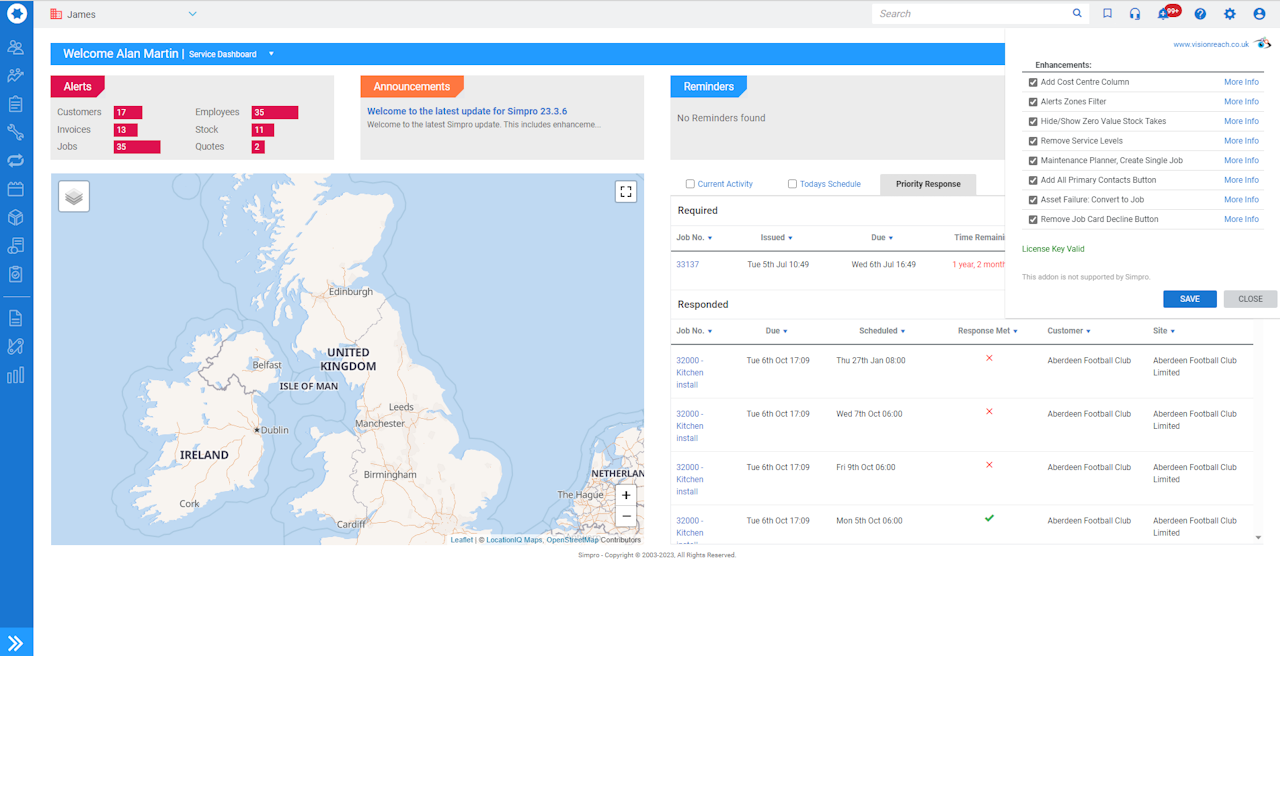Click the jobs list scrollbar down arrow
Image resolution: width=1280 pixels, height=800 pixels.
pyautogui.click(x=1258, y=538)
